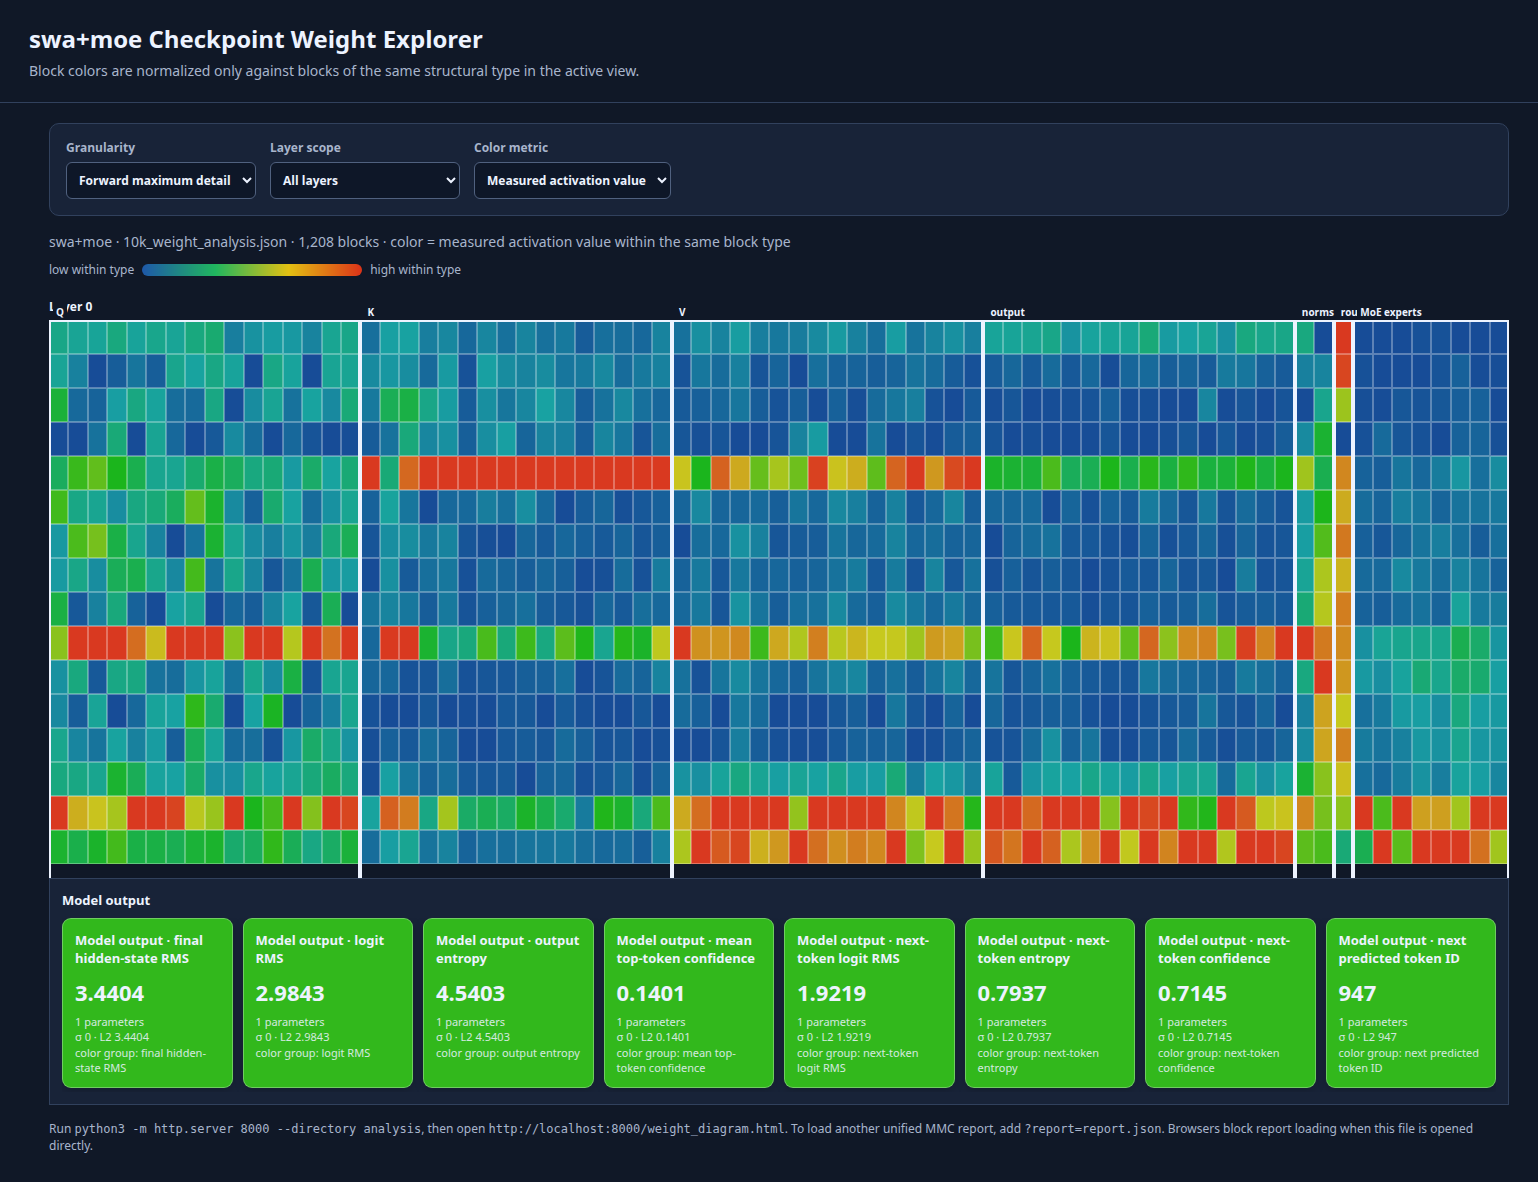Select the next predicted token ID card
The image size is (1538, 1182).
tap(1411, 1003)
